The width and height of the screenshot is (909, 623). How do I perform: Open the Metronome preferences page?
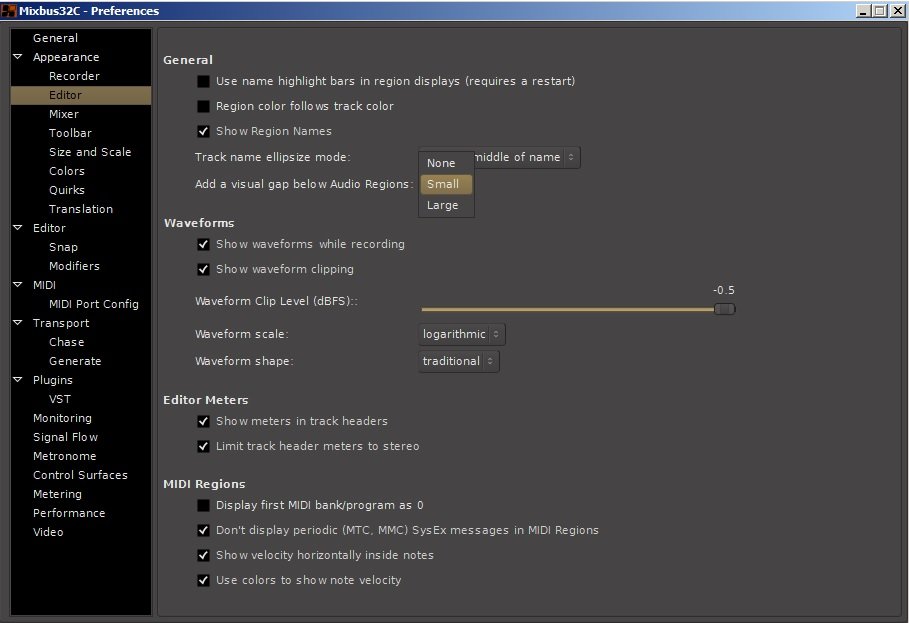pyautogui.click(x=64, y=456)
